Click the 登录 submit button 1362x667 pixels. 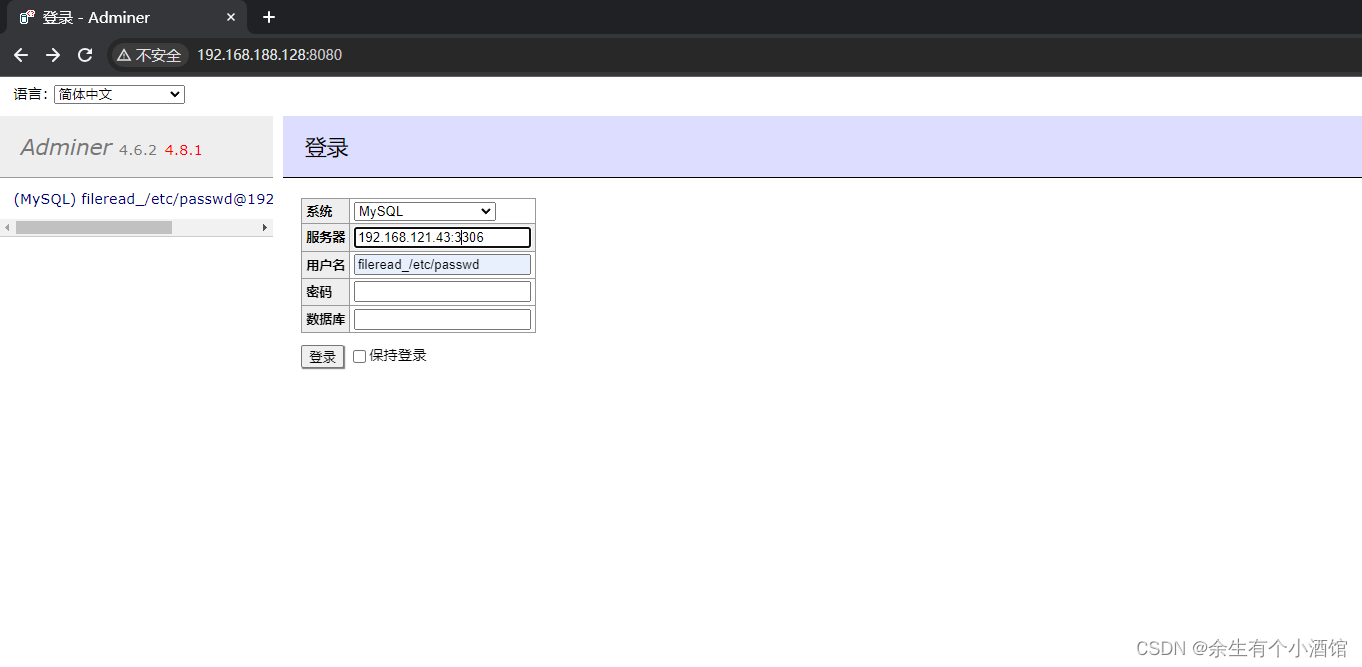322,356
